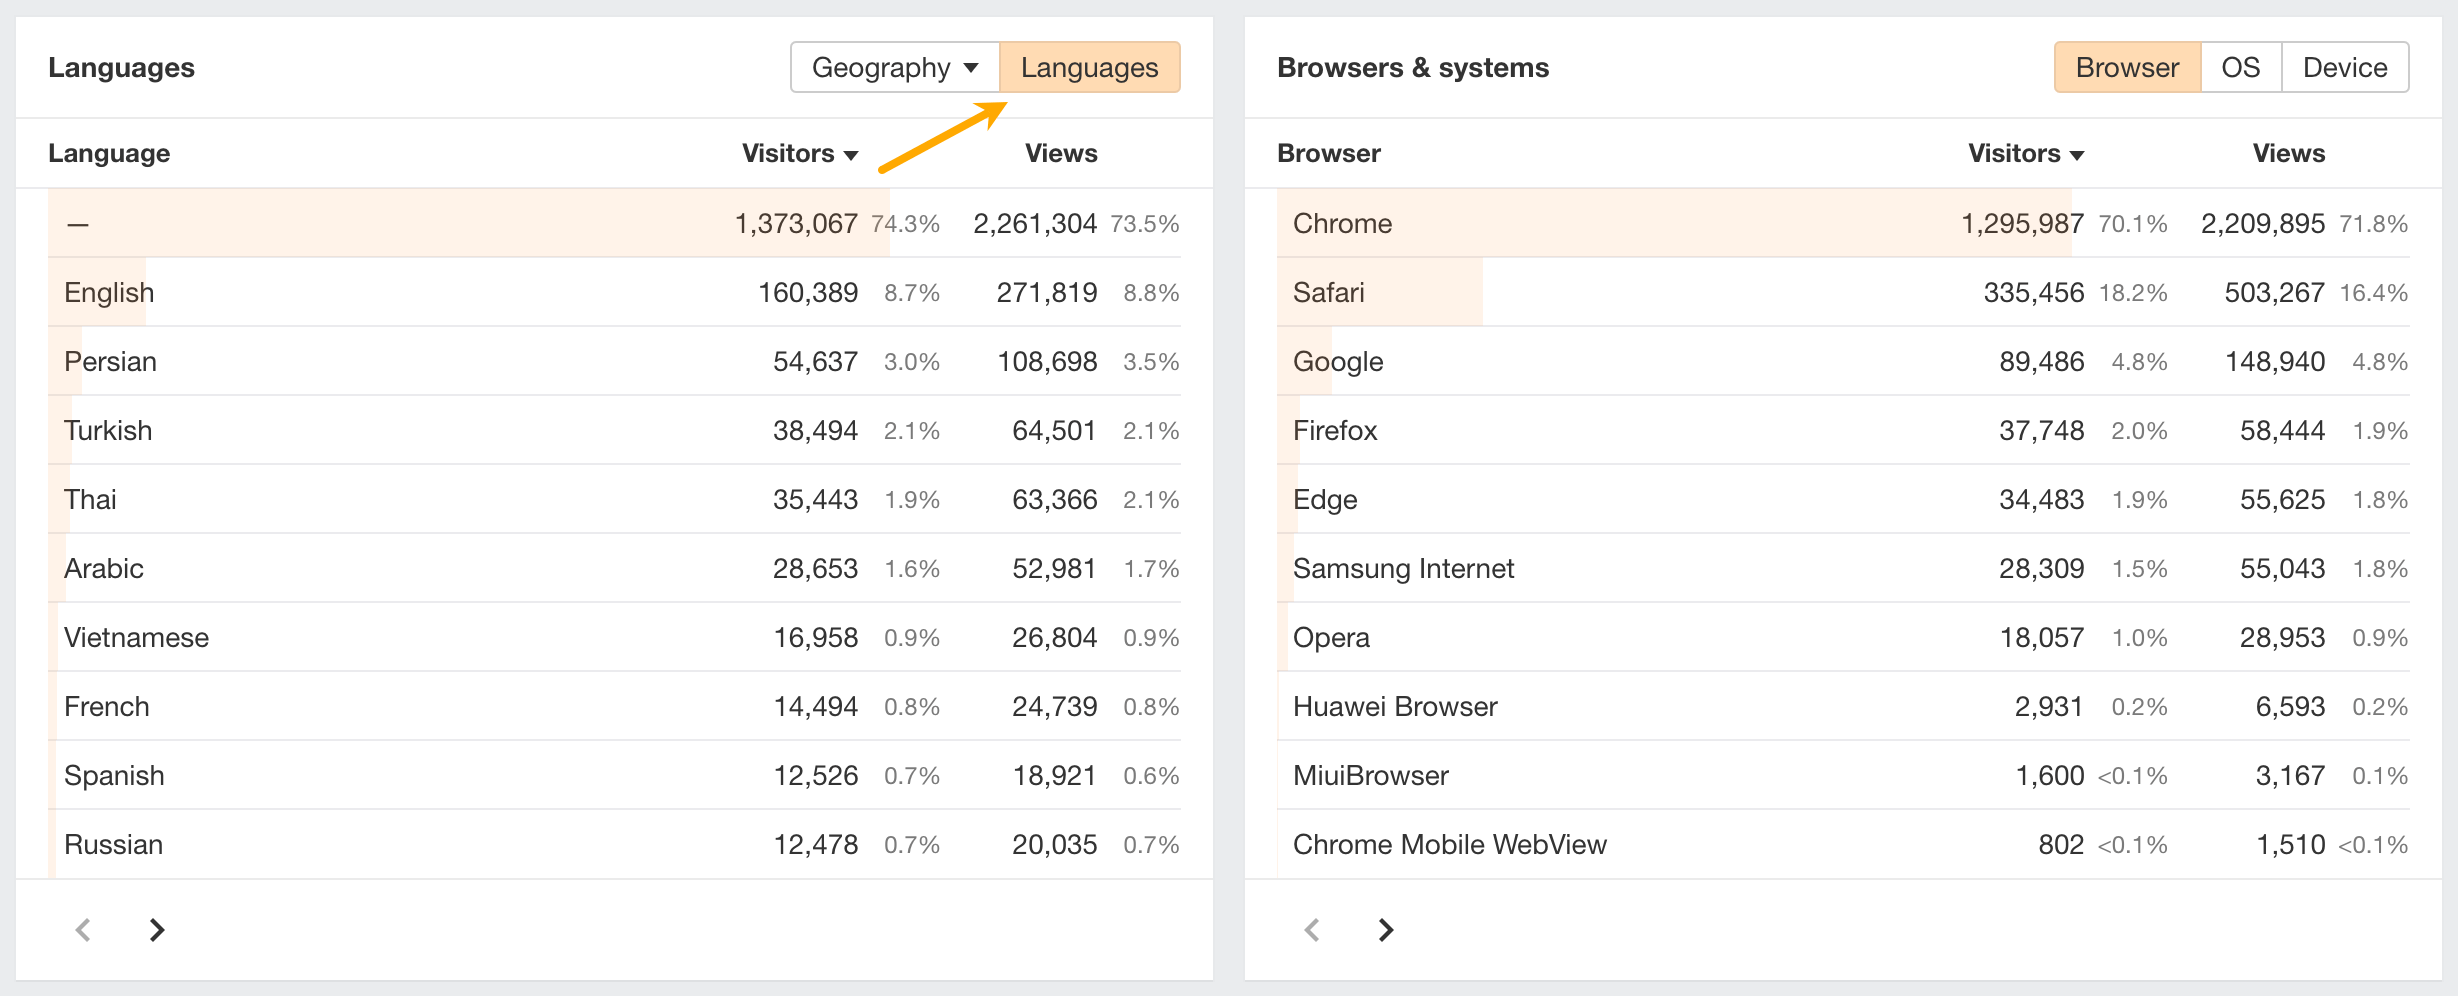
Task: Go to next page of Browsers table
Action: pyautogui.click(x=1385, y=930)
